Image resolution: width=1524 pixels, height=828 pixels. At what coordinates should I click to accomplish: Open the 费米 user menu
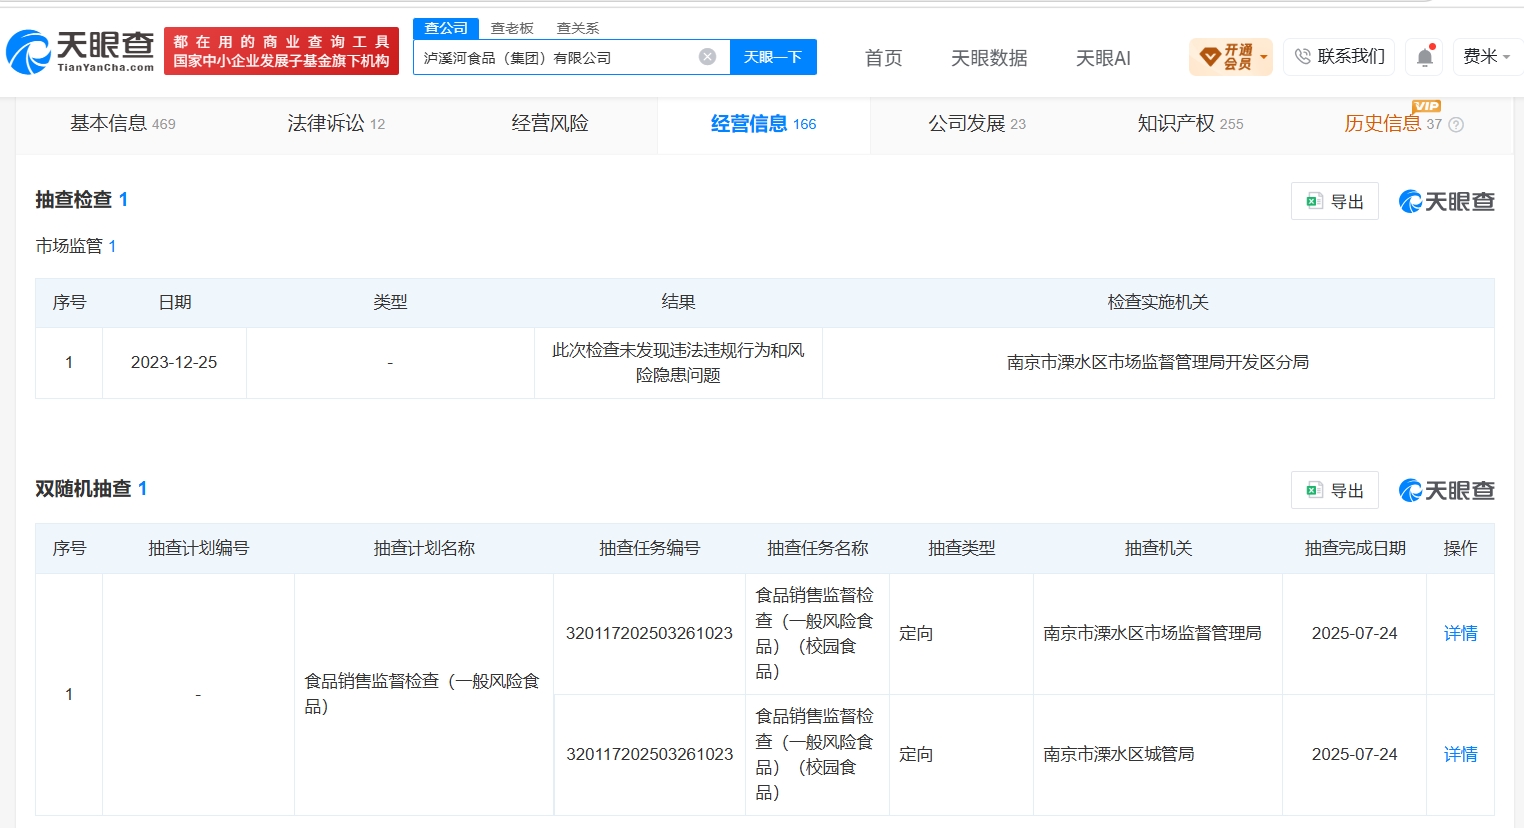point(1486,57)
